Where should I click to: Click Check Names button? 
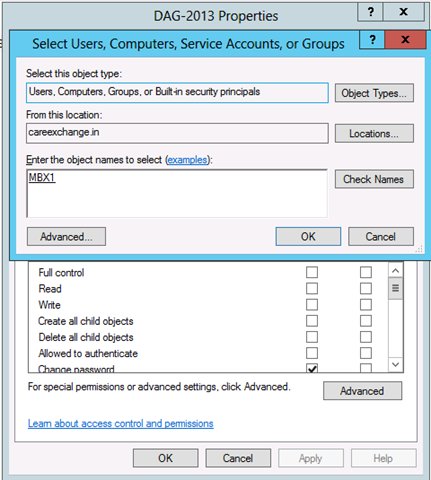click(374, 179)
